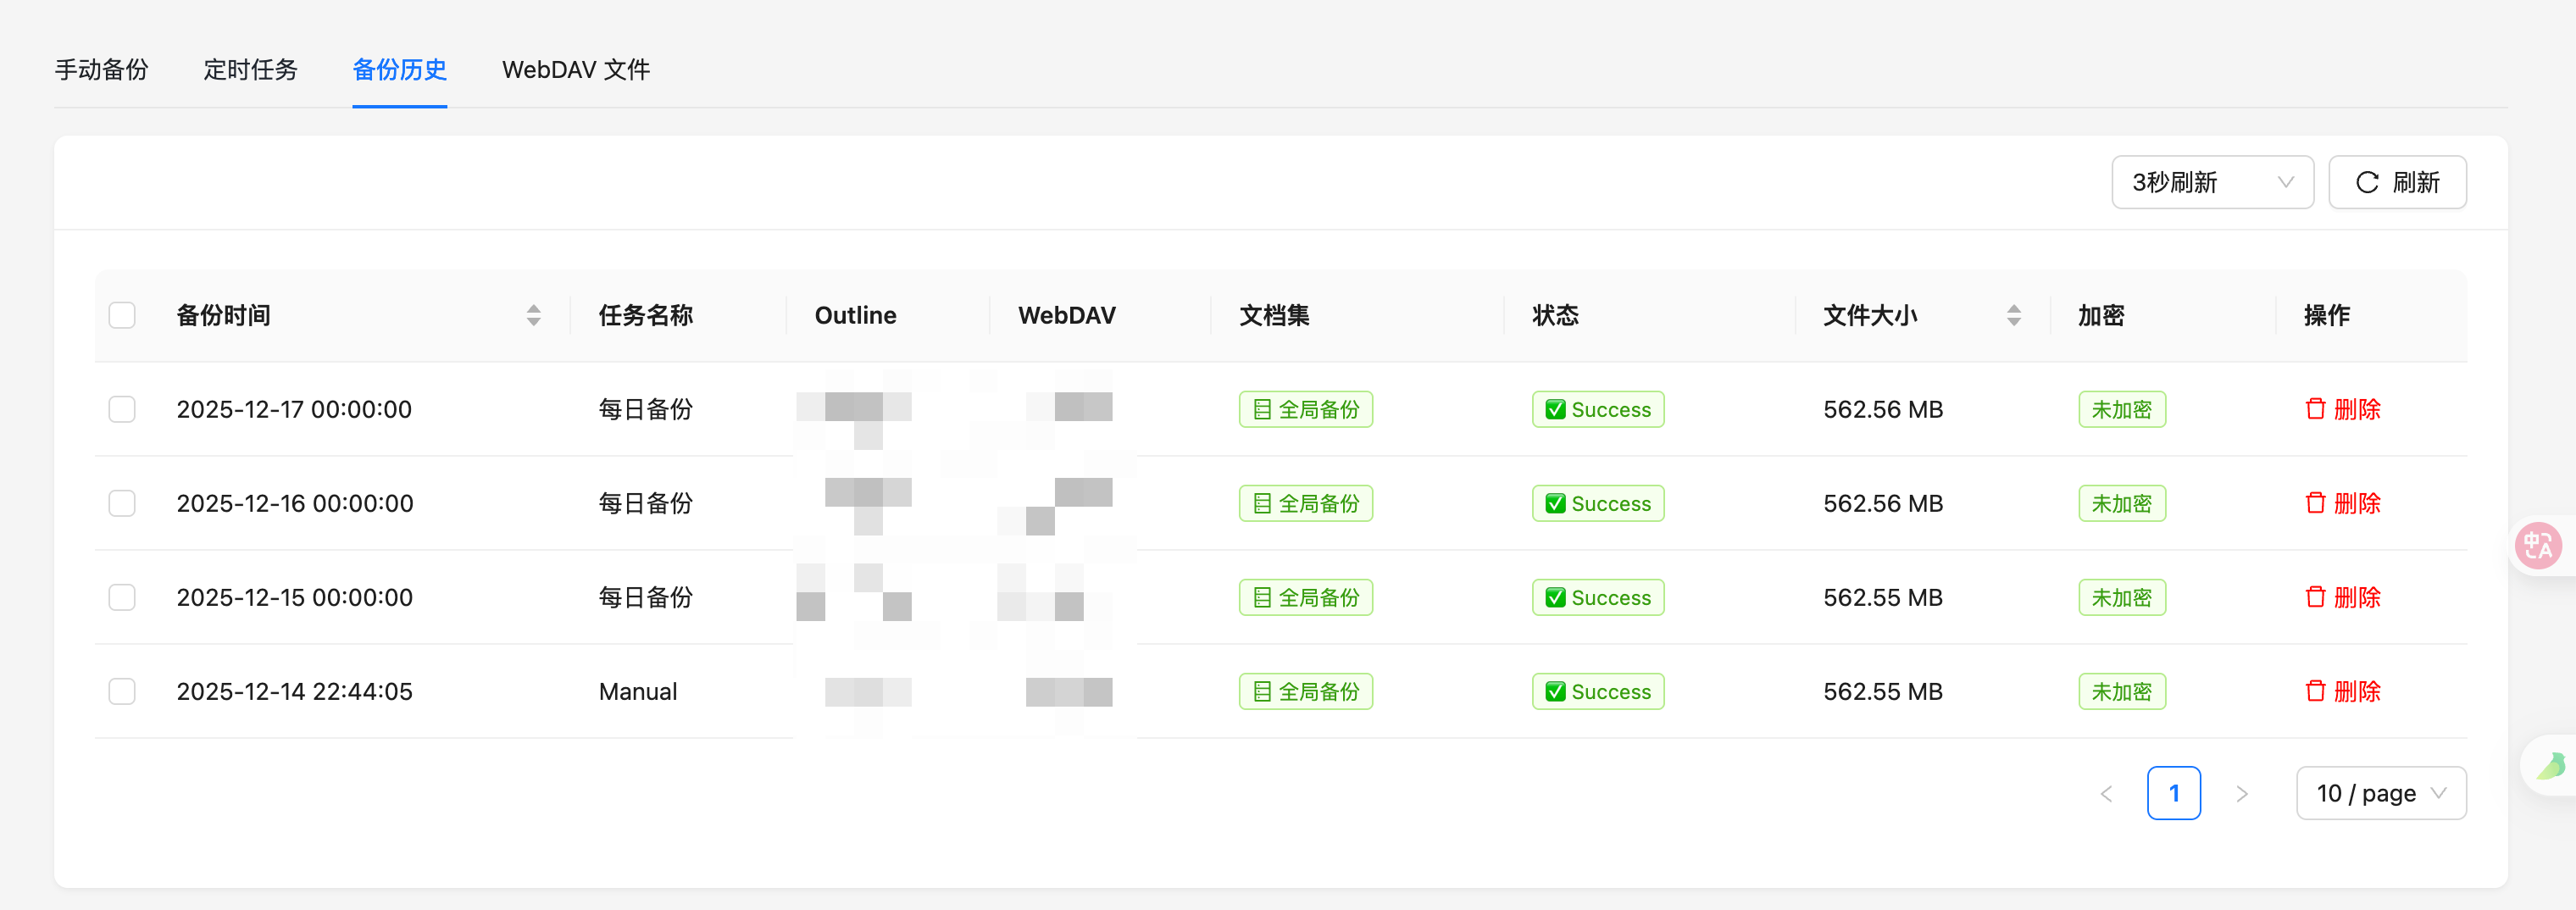Click the 每日备份 task name for 2025-12-17
Image resolution: width=2576 pixels, height=910 pixels.
[x=645, y=409]
